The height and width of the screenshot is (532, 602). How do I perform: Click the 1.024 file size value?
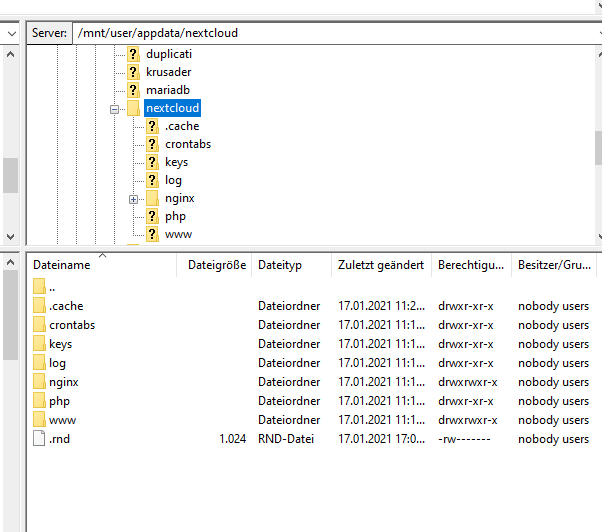click(x=233, y=439)
